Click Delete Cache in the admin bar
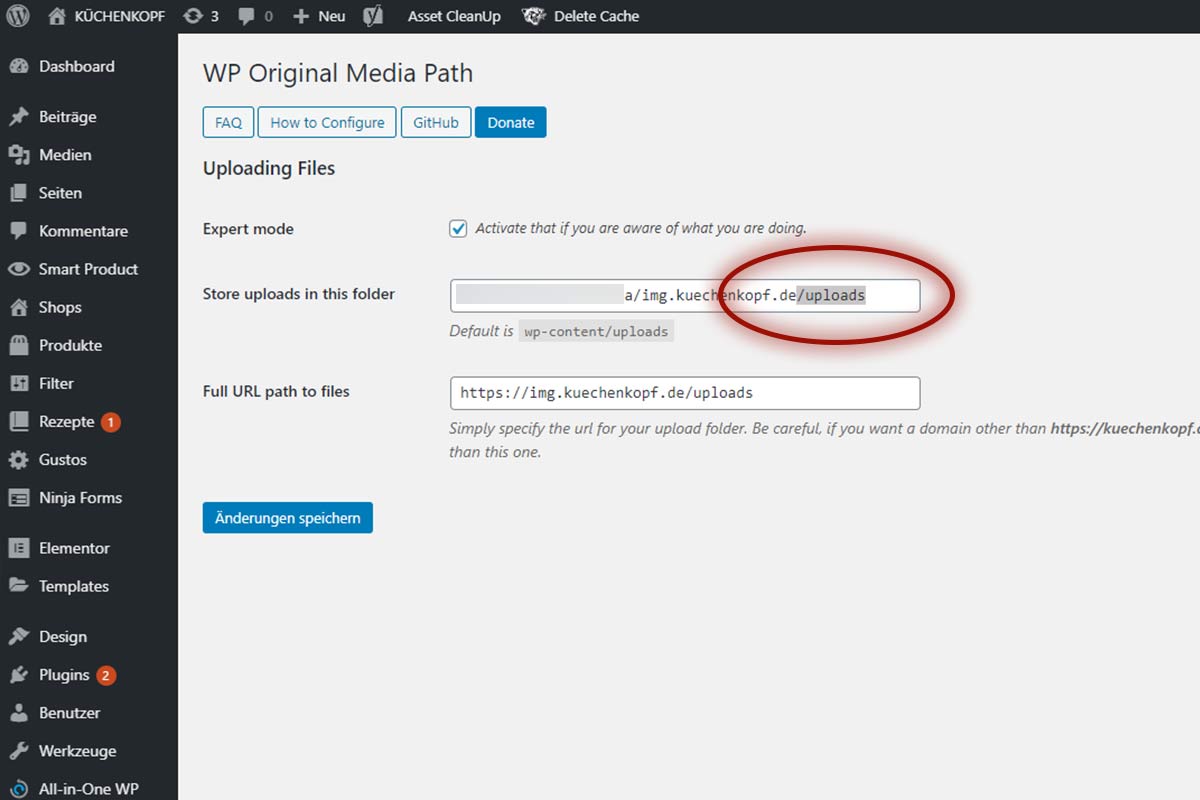This screenshot has width=1200, height=800. [596, 16]
